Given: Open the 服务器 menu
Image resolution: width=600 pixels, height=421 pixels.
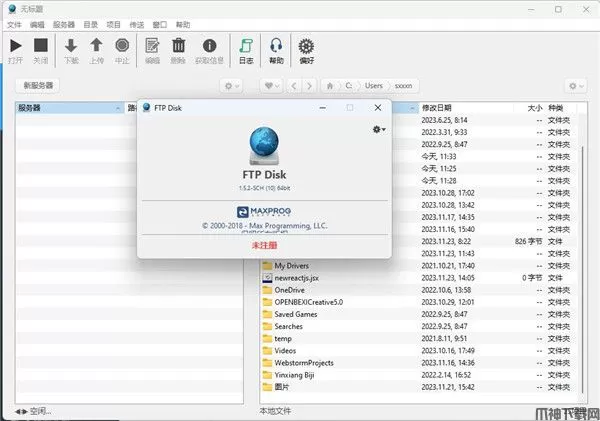Looking at the screenshot, I should (x=62, y=22).
